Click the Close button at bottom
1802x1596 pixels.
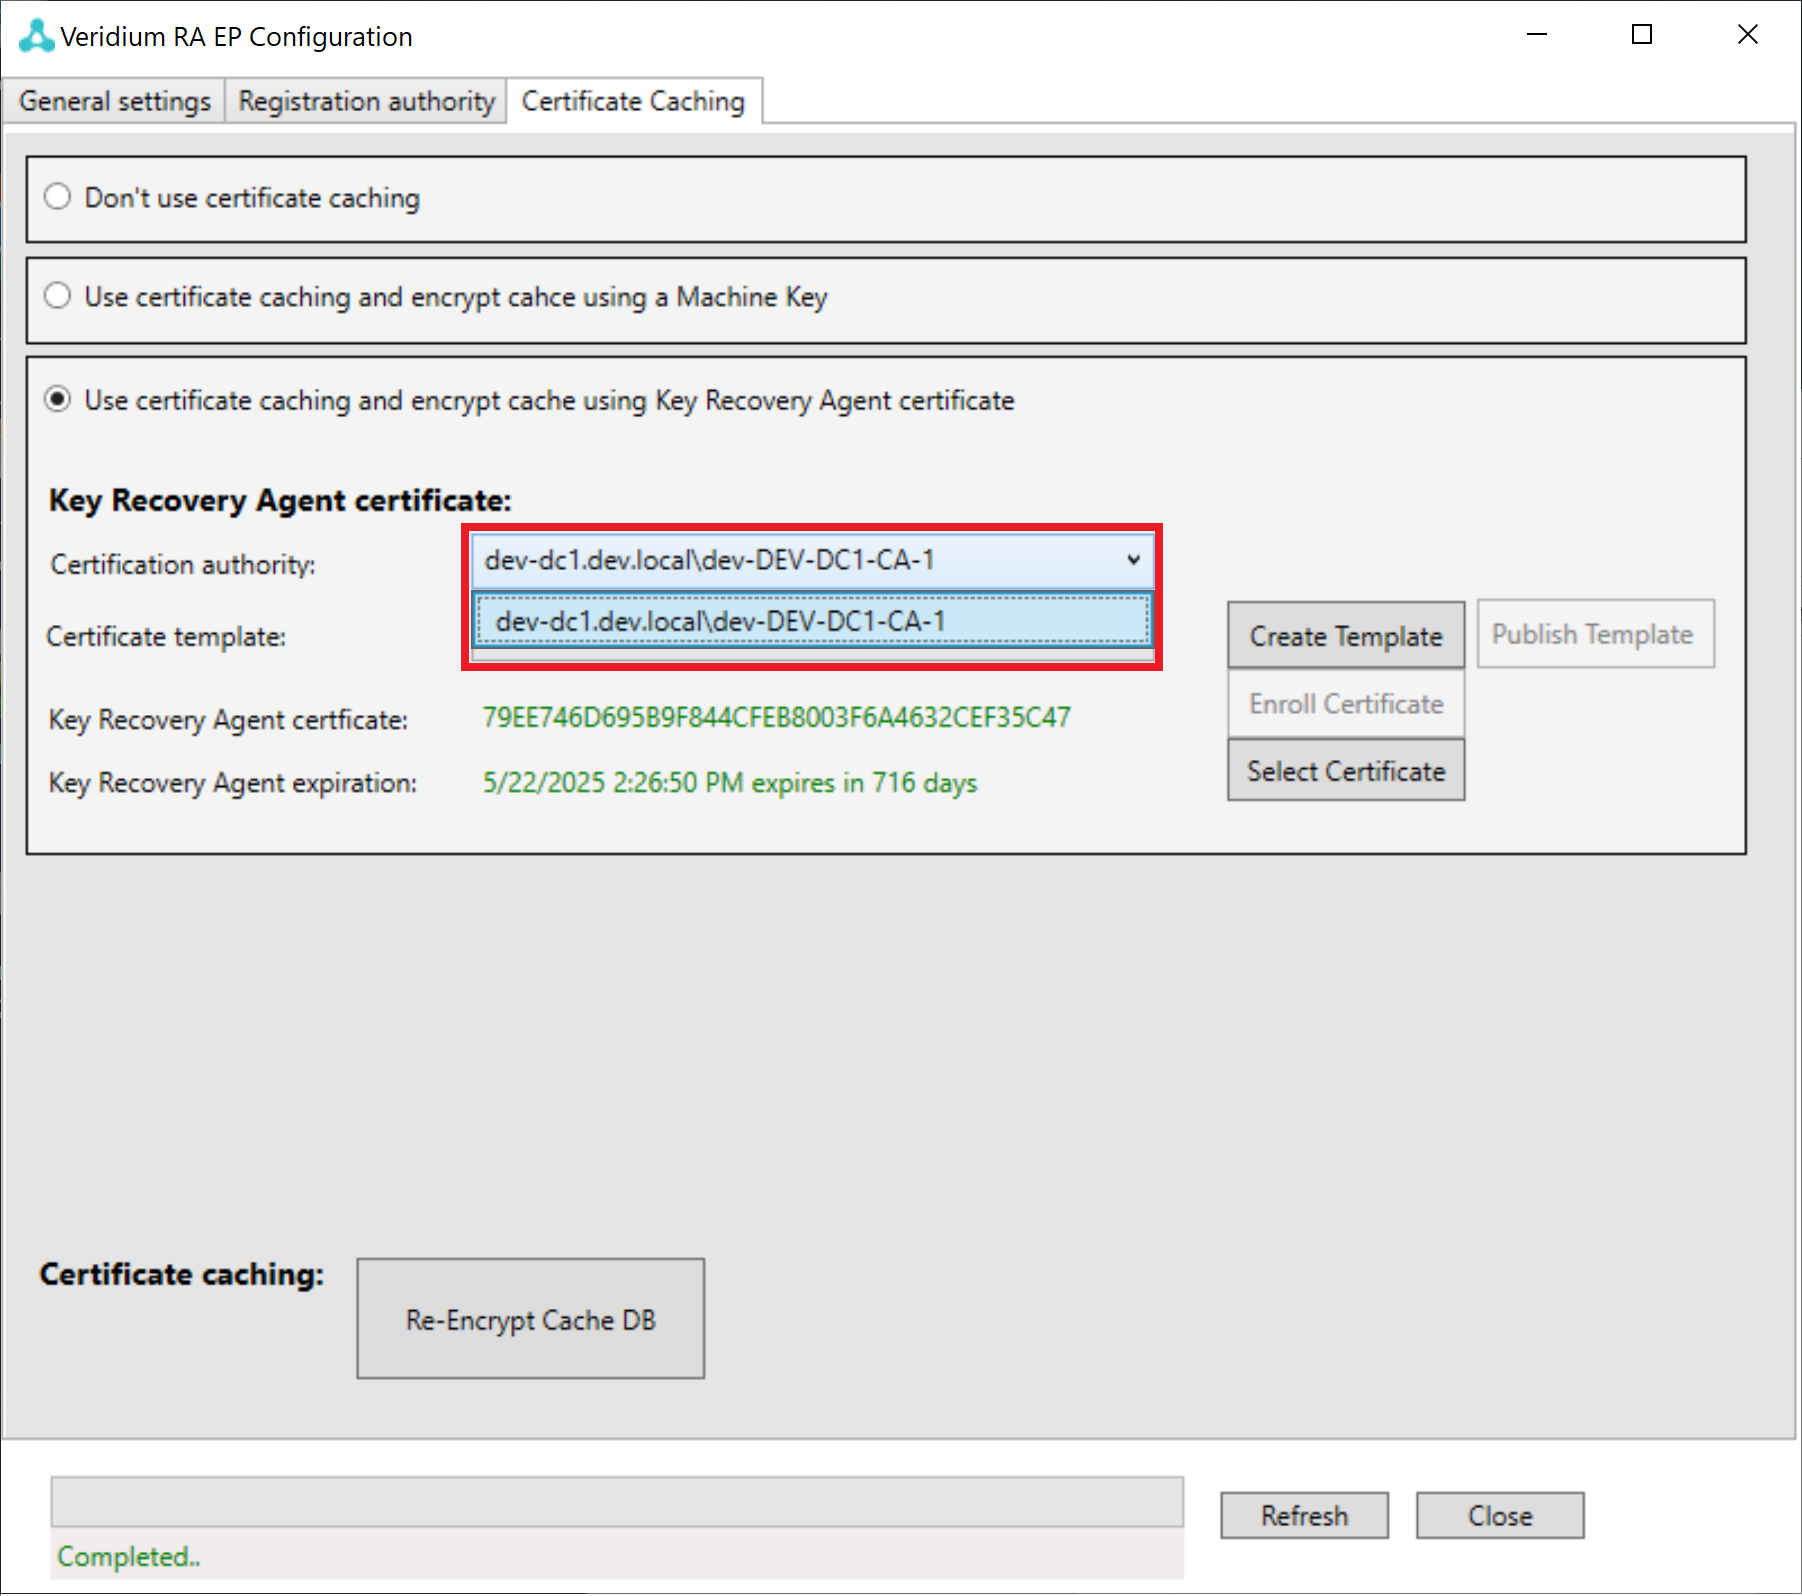1499,1516
